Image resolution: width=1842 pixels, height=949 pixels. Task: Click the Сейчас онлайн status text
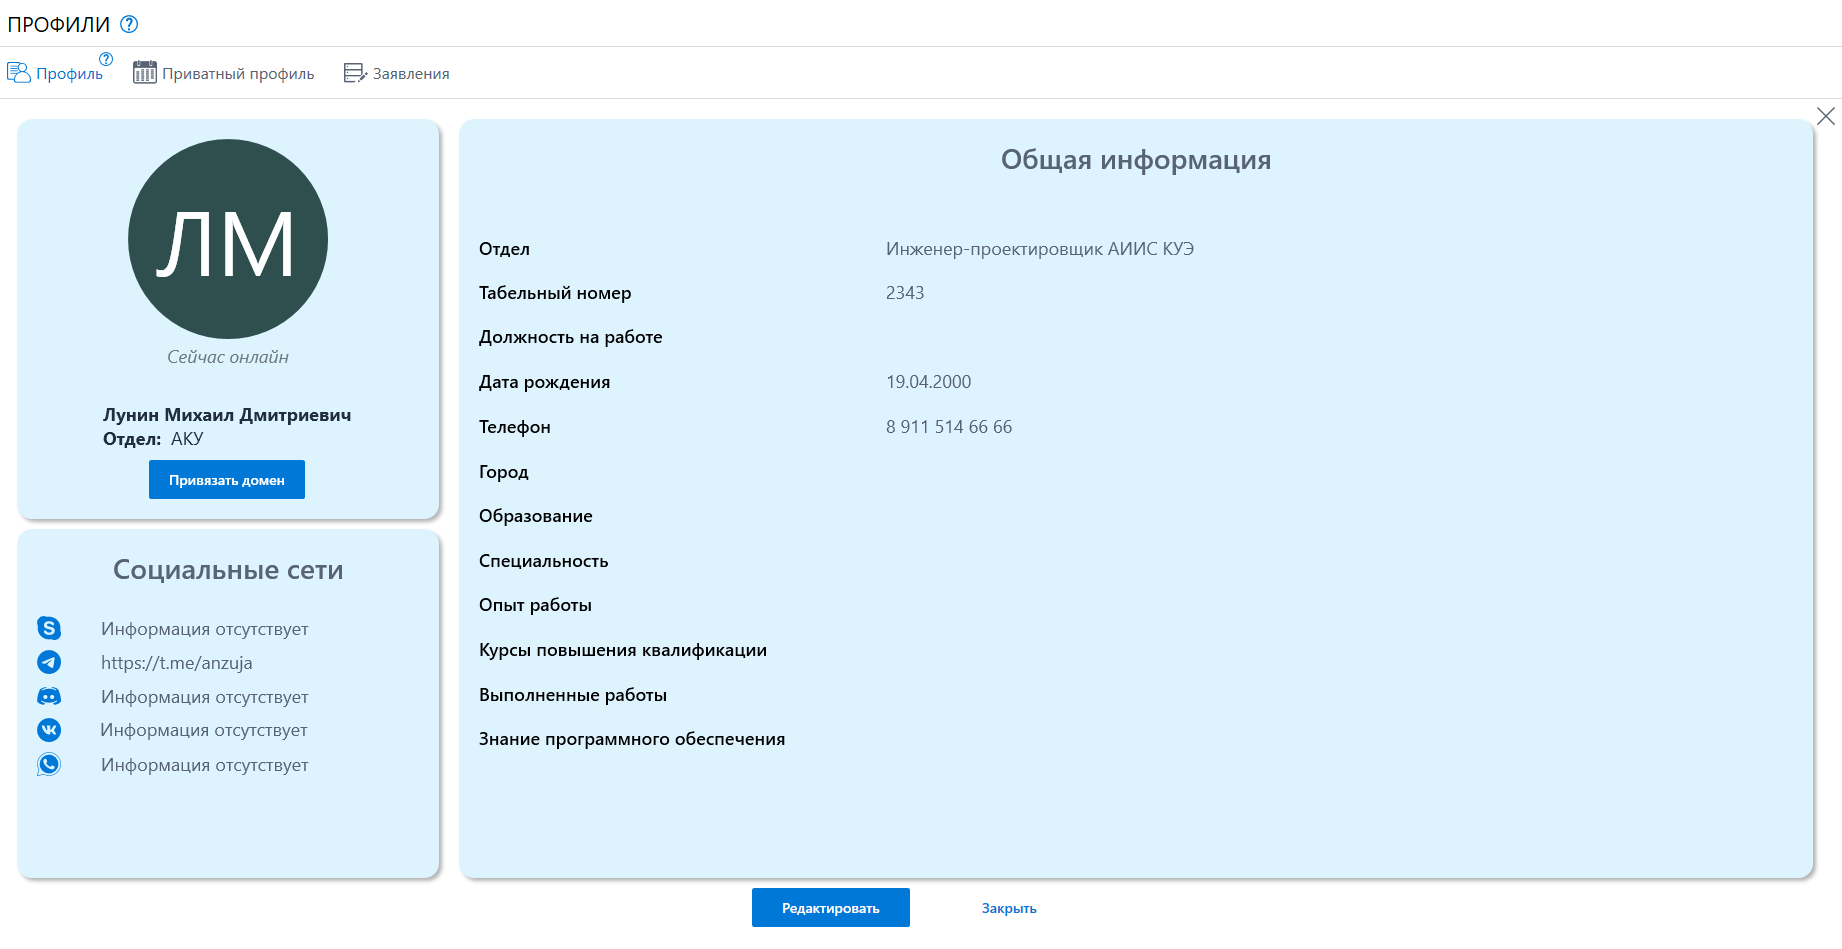coord(228,357)
